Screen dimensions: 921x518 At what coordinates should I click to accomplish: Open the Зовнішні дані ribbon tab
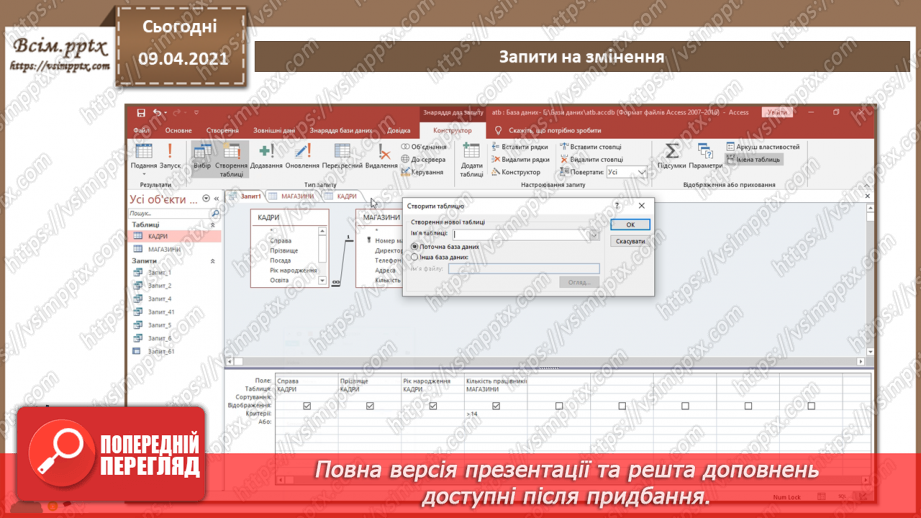(x=274, y=130)
